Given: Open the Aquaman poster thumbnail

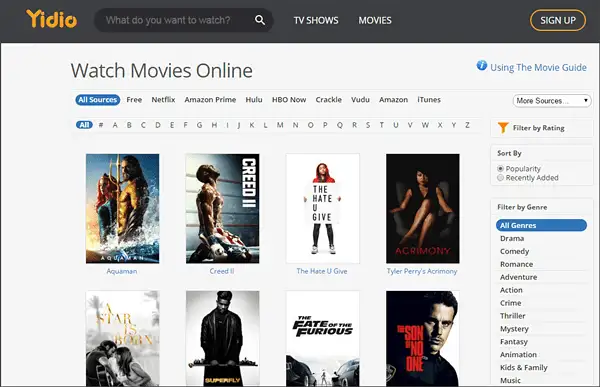Looking at the screenshot, I should (122, 208).
